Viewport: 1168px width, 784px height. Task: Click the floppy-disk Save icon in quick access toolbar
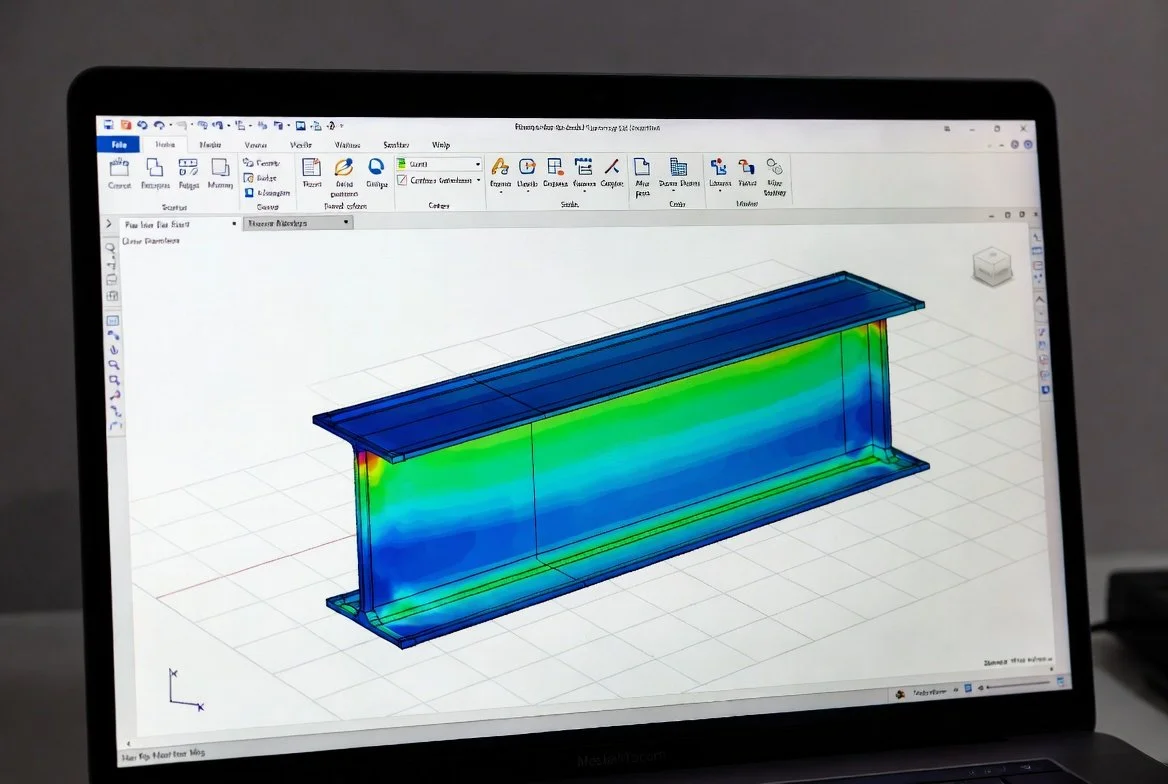(x=109, y=124)
